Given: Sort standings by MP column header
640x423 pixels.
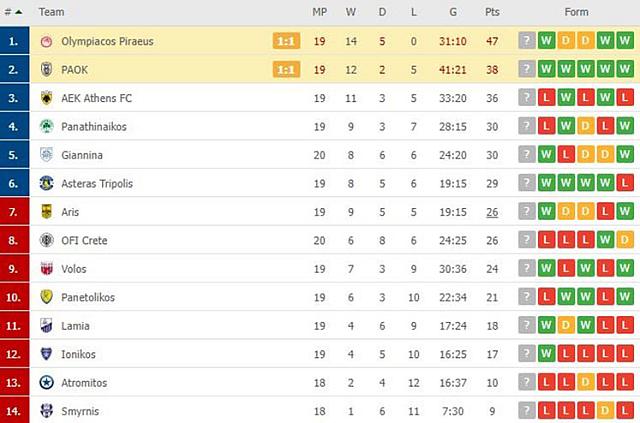Looking at the screenshot, I should [x=319, y=12].
